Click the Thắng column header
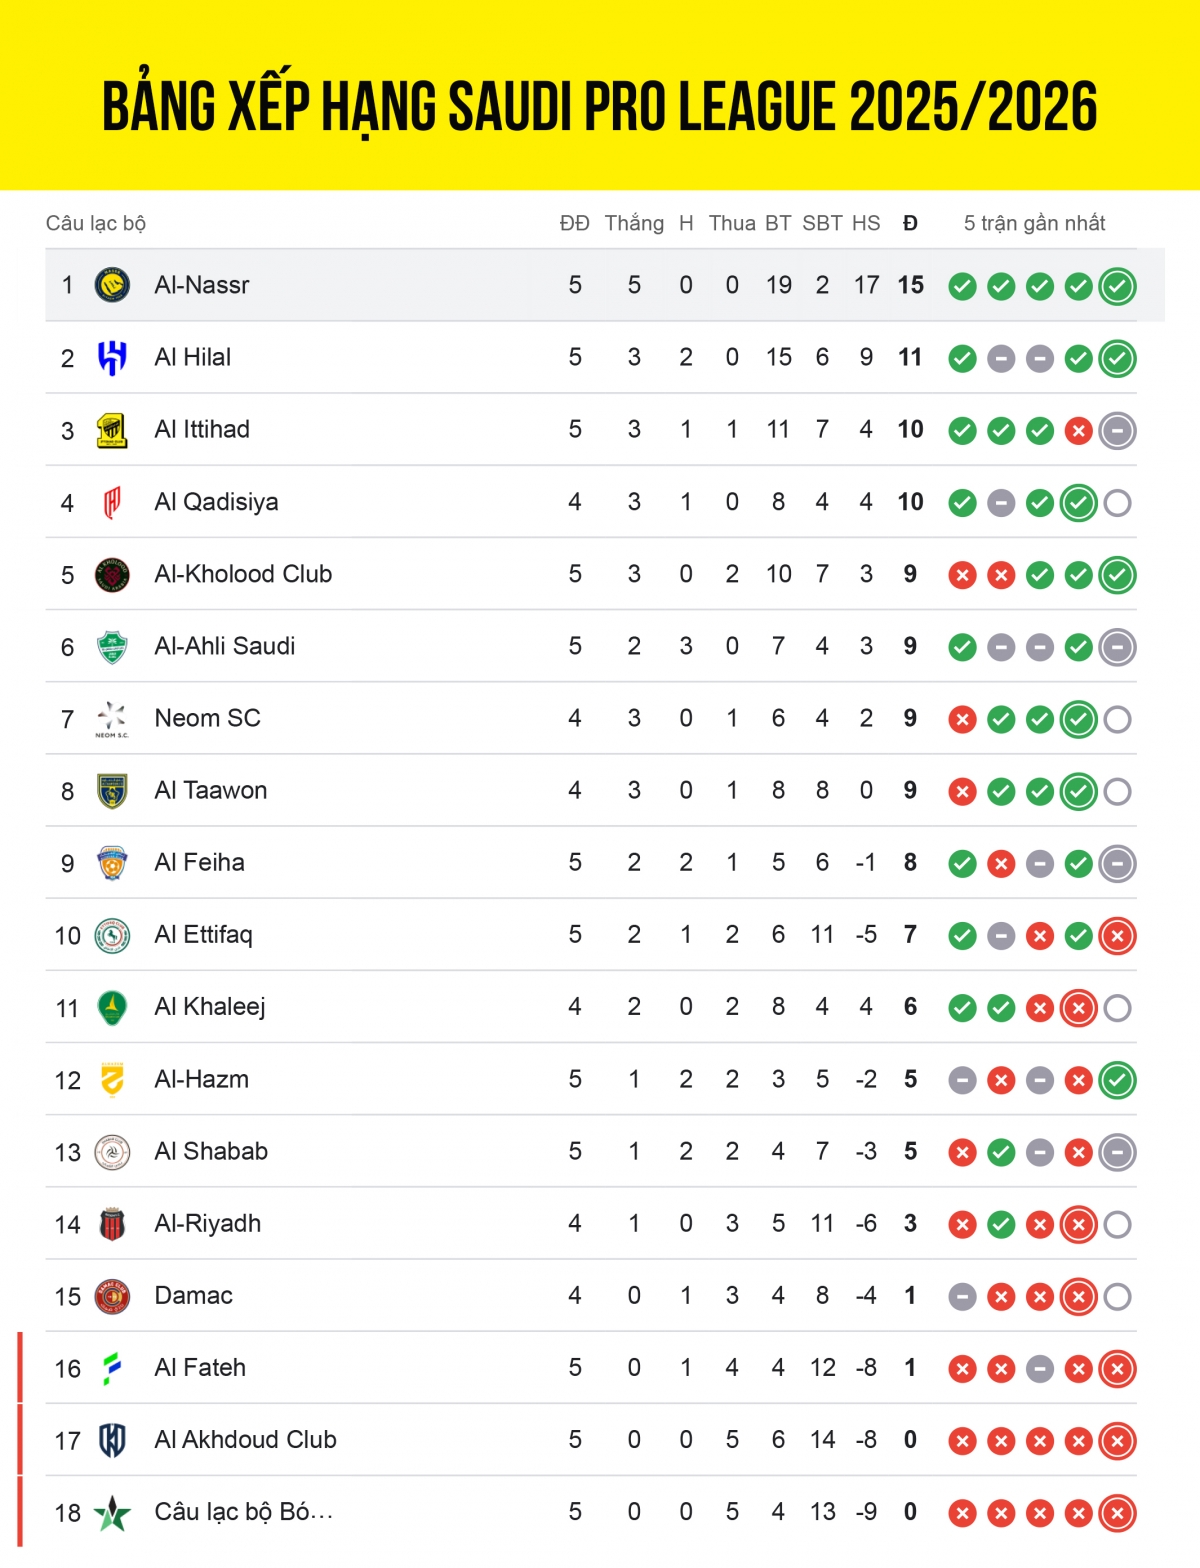 [x=634, y=223]
